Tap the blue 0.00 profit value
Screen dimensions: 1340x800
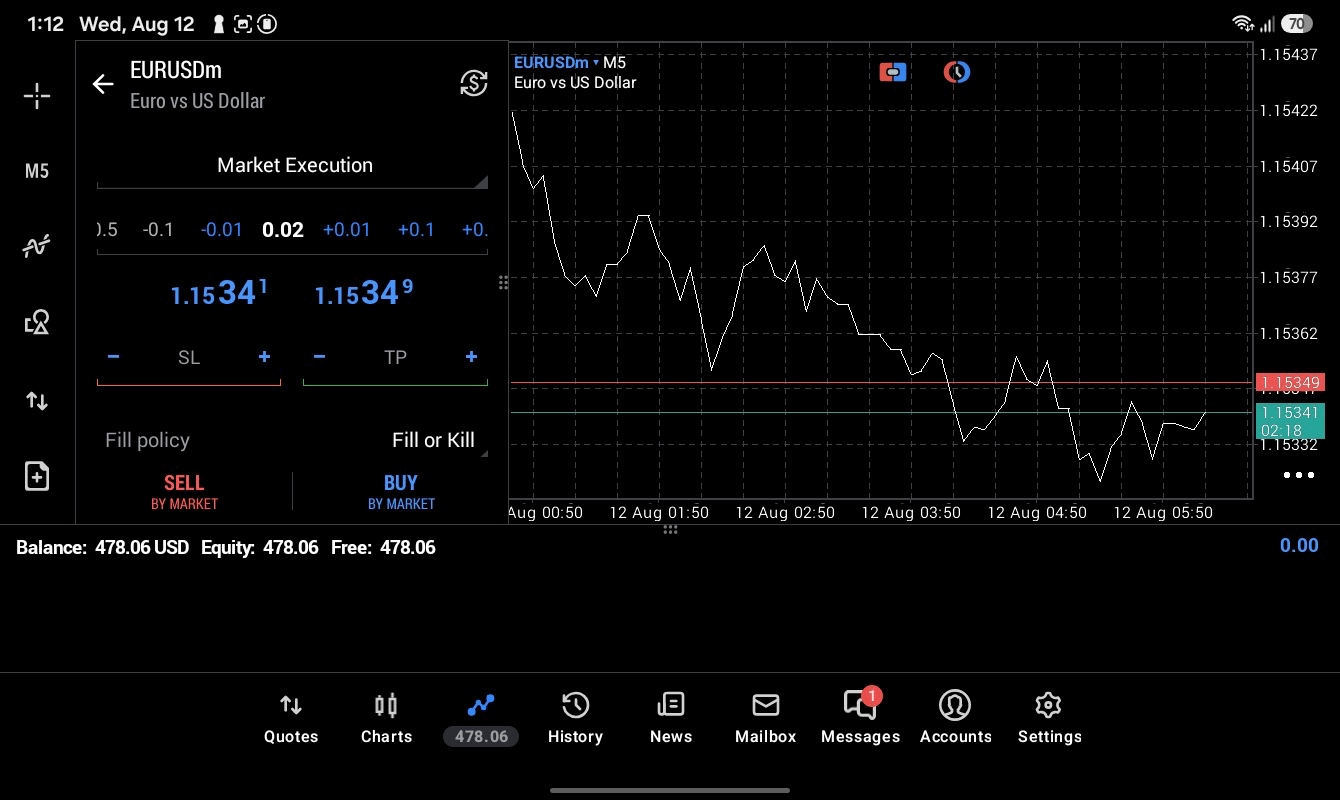click(1299, 546)
